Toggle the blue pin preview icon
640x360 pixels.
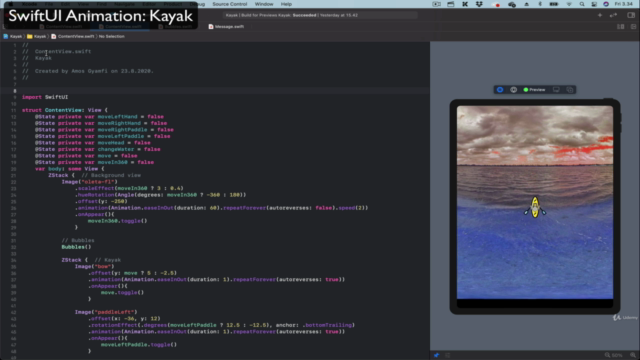coord(436,355)
